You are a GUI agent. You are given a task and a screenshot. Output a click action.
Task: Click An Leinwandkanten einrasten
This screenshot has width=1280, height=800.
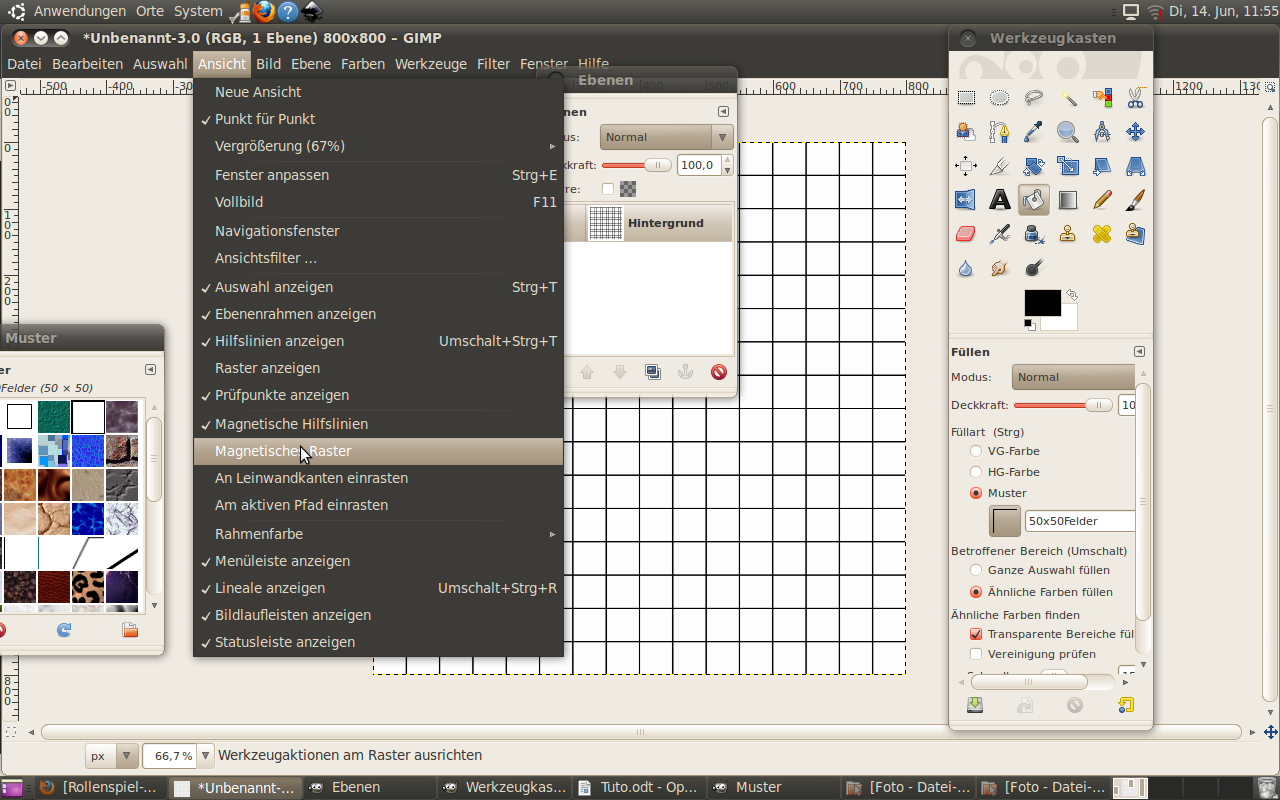click(378, 478)
